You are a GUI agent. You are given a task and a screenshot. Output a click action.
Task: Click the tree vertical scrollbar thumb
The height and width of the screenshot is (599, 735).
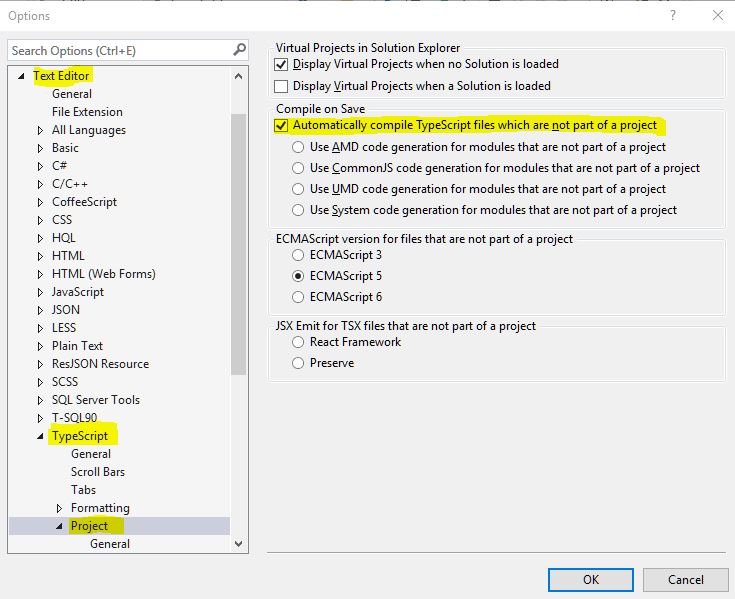tap(239, 244)
